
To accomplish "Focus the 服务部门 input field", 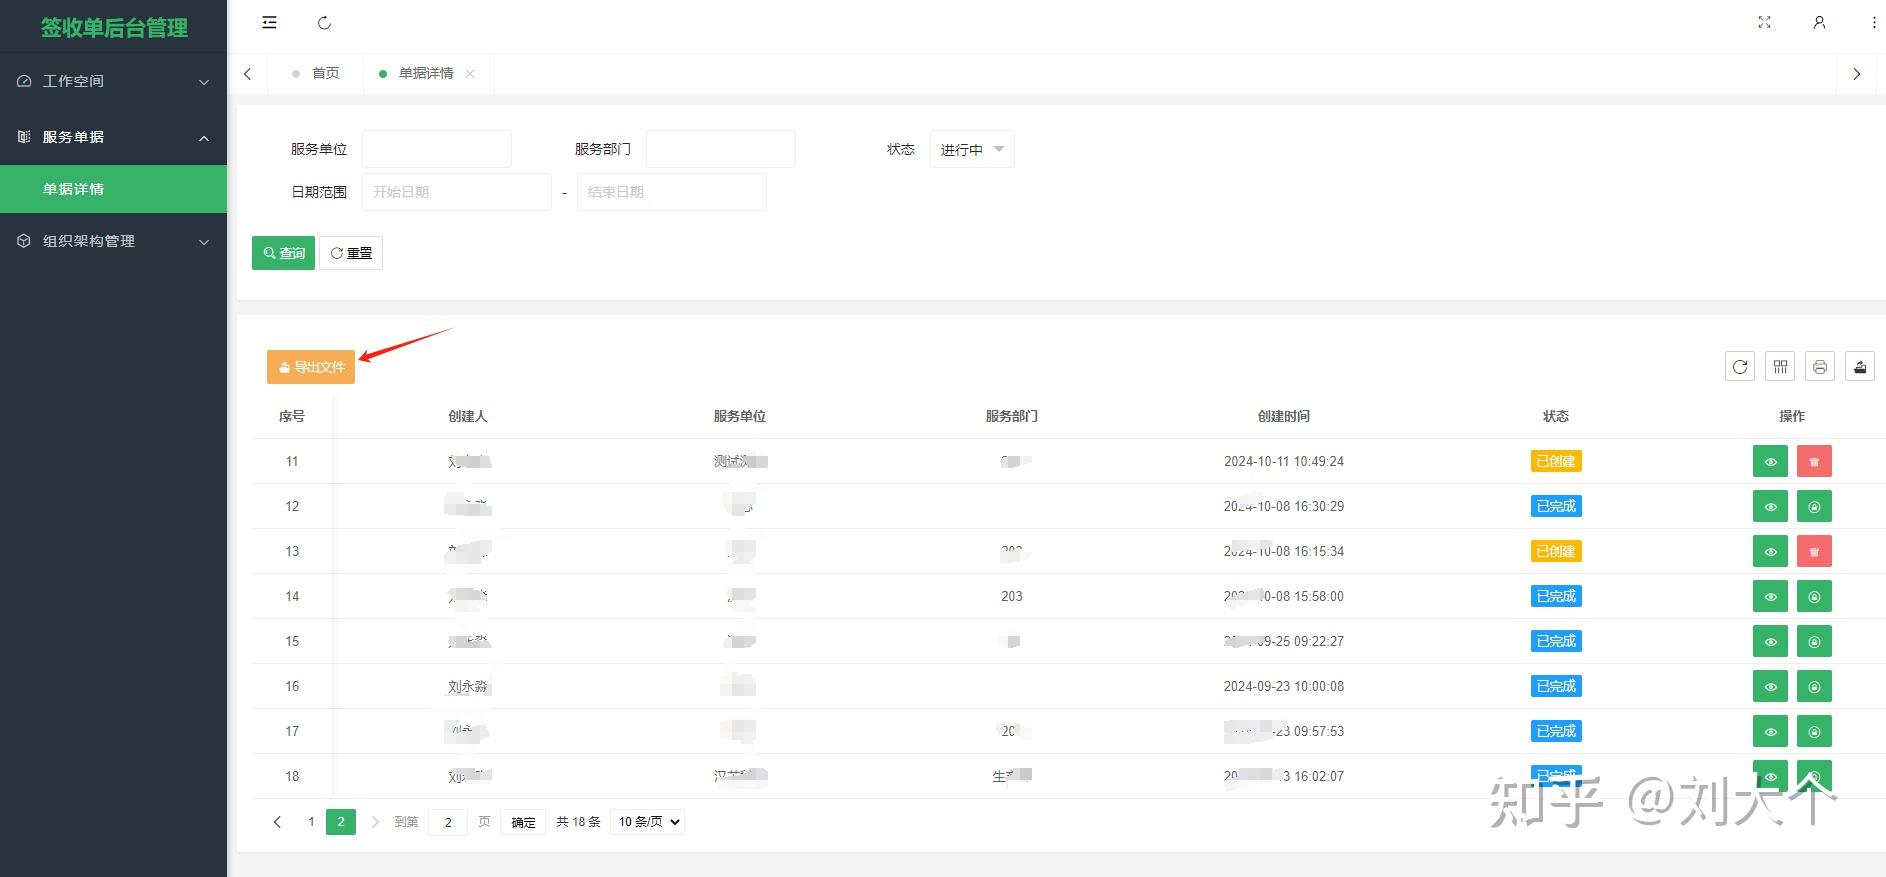I will (721, 149).
